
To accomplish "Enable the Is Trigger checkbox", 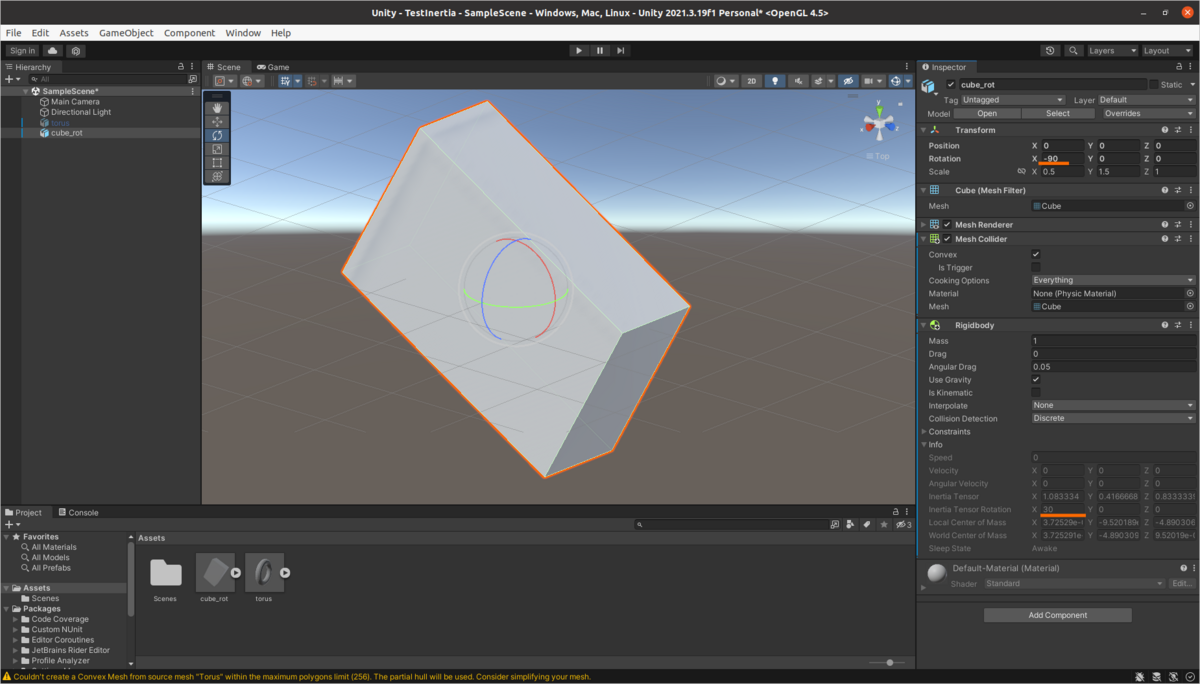I will pos(1036,267).
